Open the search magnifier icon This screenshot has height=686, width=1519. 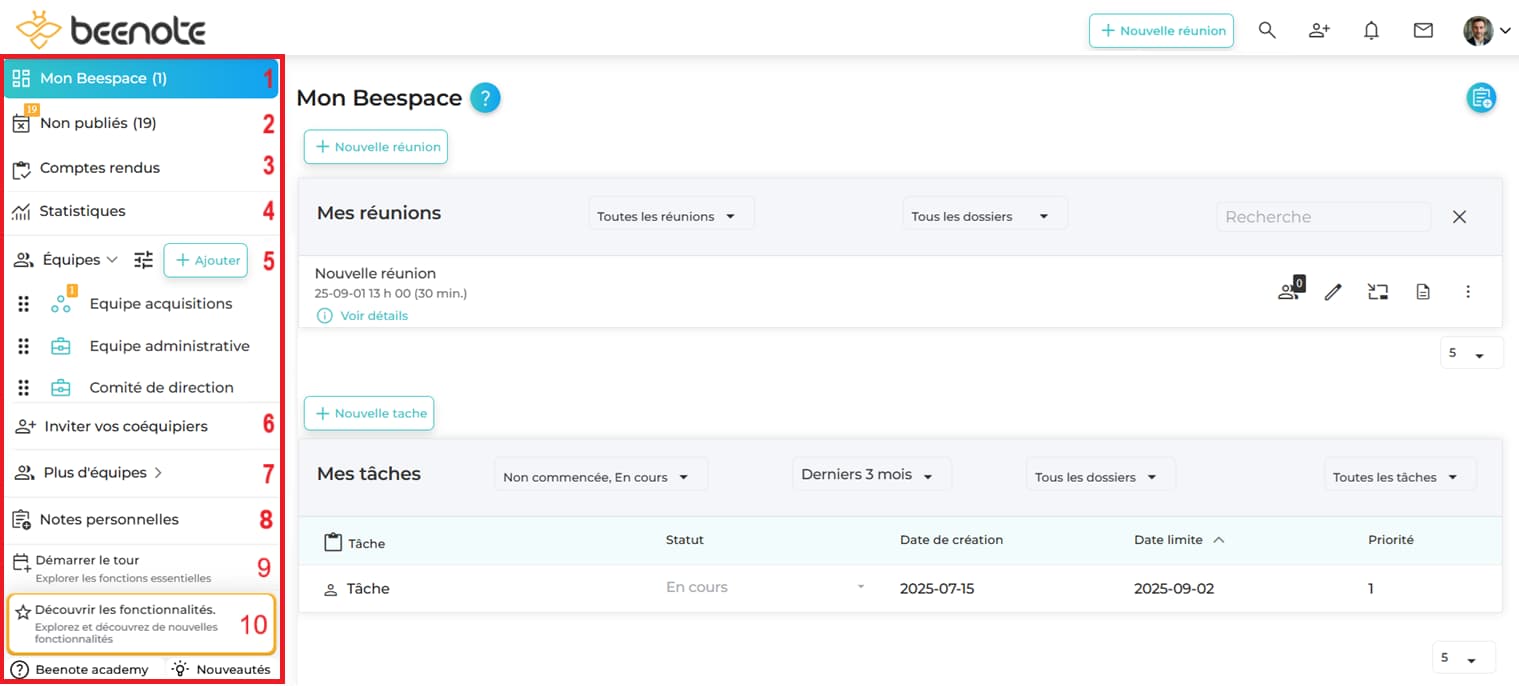(x=1267, y=30)
